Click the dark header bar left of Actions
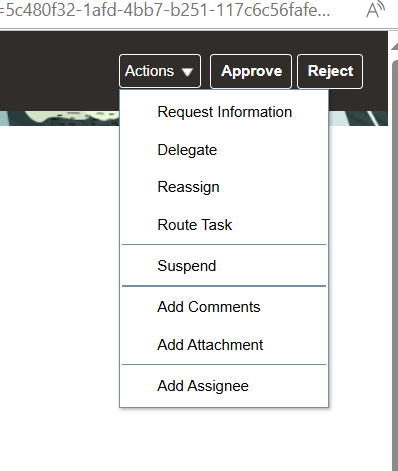 (x=59, y=71)
